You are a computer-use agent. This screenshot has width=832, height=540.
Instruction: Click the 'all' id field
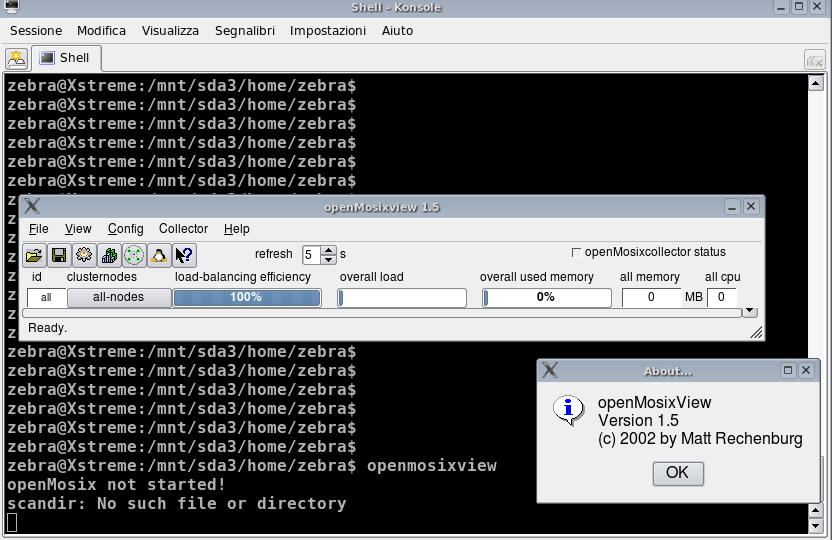click(x=47, y=298)
